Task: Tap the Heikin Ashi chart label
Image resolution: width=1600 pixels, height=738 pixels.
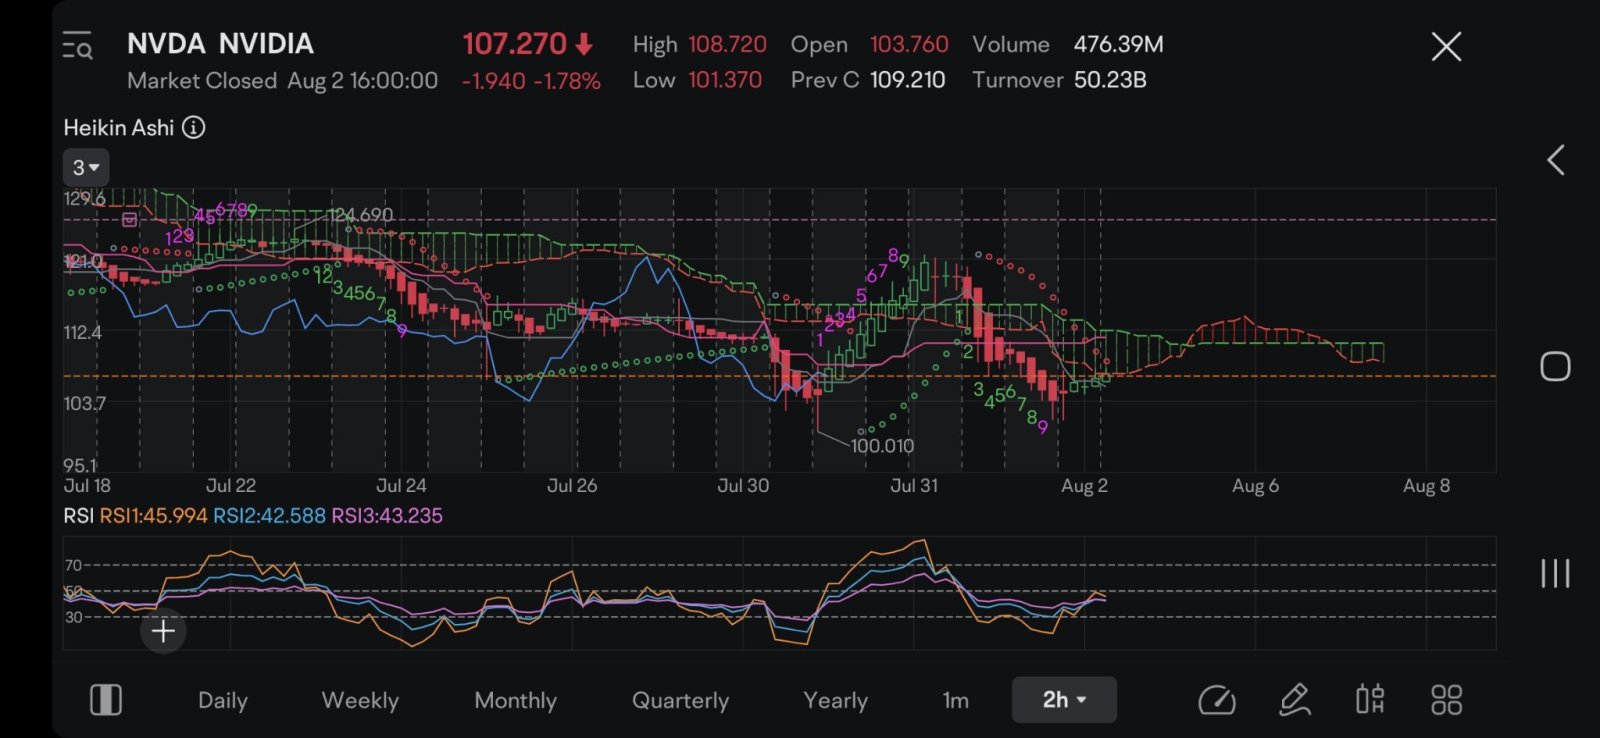Action: point(119,127)
